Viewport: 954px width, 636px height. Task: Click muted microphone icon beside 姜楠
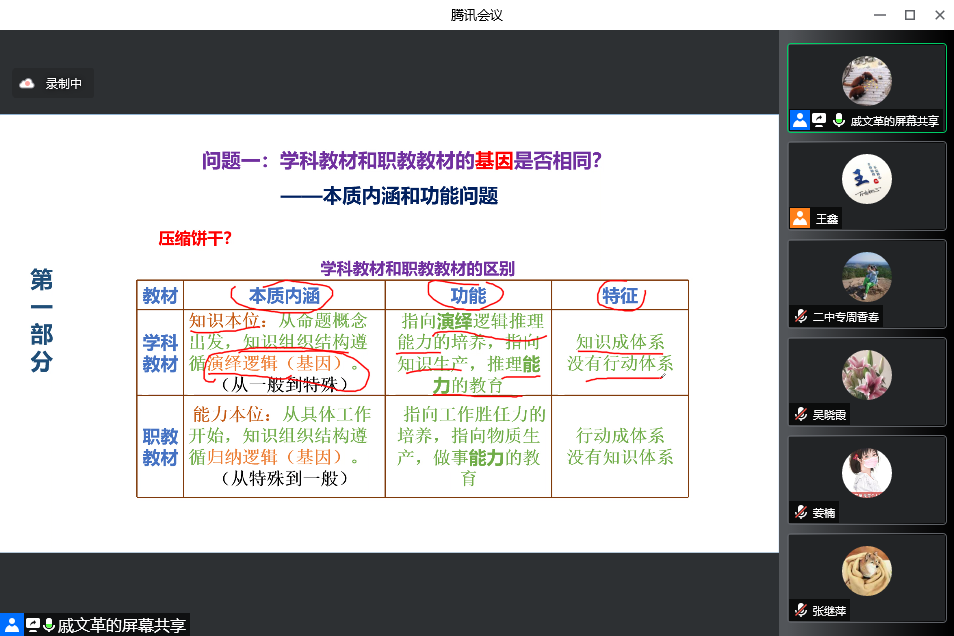click(x=801, y=512)
